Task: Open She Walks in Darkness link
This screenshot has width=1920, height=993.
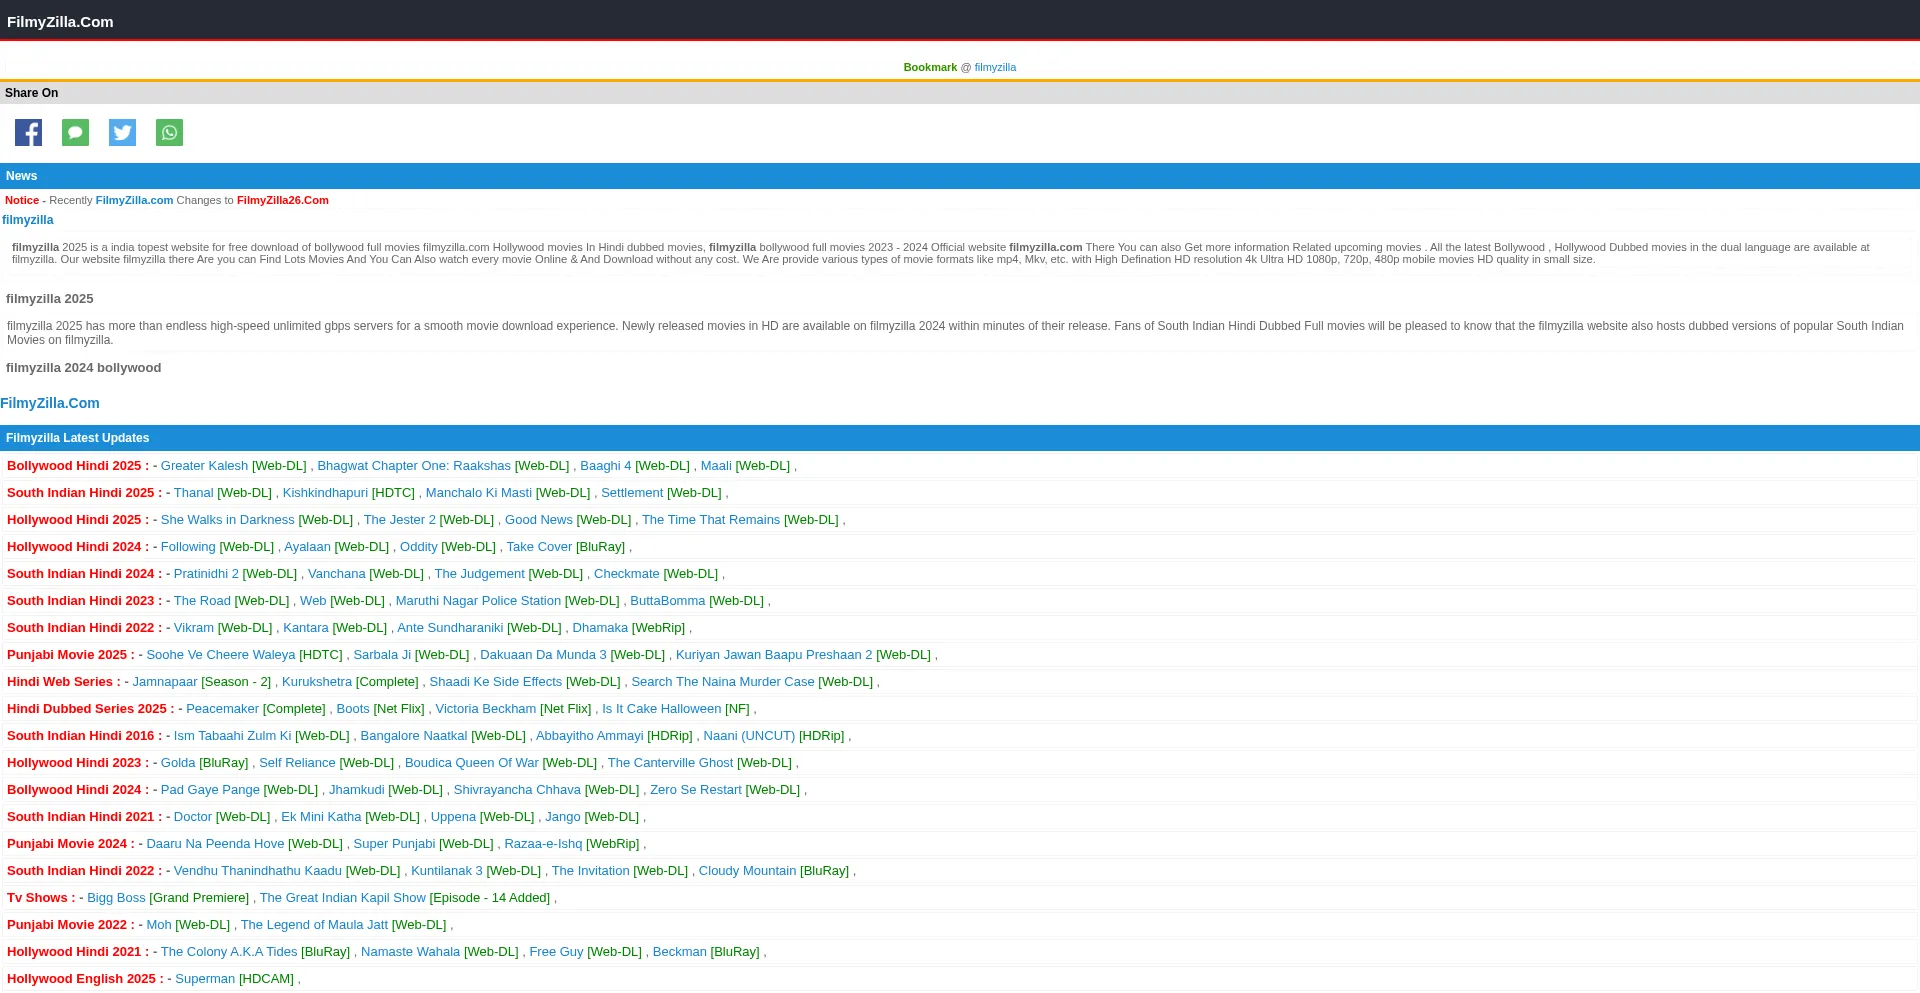Action: click(227, 520)
